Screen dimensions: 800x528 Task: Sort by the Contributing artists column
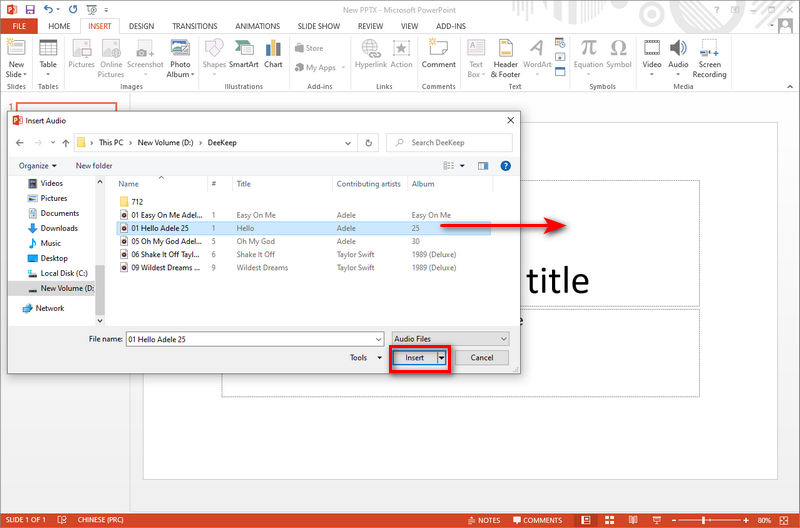click(368, 184)
